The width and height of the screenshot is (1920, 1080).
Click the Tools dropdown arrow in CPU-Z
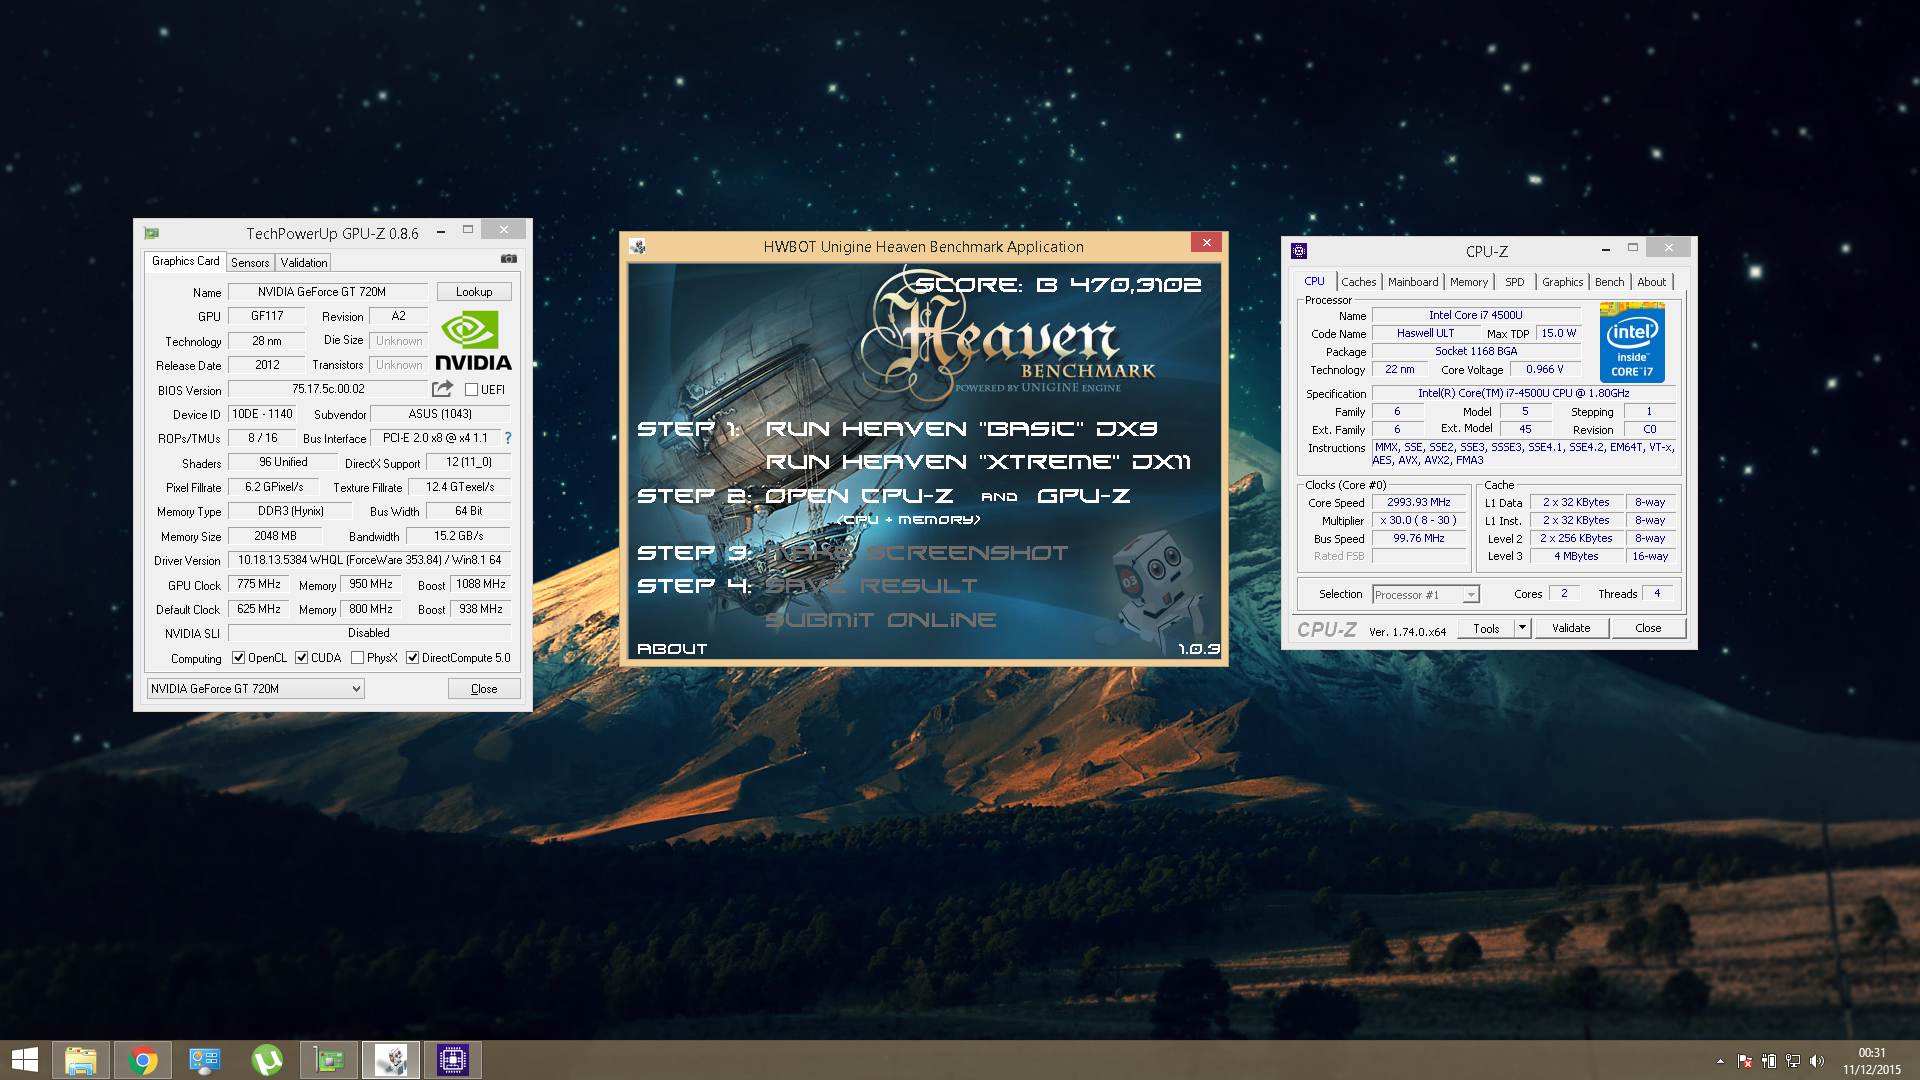1522,628
